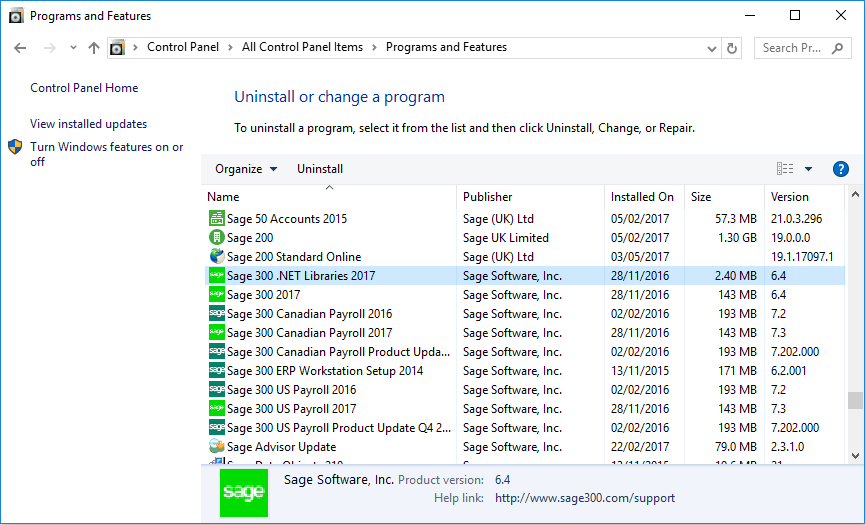Click the Sage 200 Standard Online globe icon
The height and width of the screenshot is (525, 866).
tap(216, 257)
